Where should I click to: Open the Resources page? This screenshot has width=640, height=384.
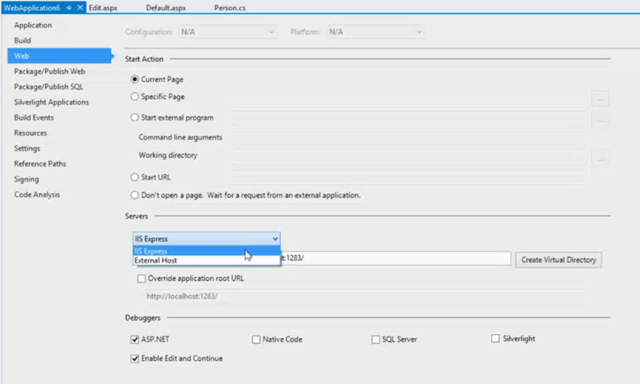pos(30,133)
